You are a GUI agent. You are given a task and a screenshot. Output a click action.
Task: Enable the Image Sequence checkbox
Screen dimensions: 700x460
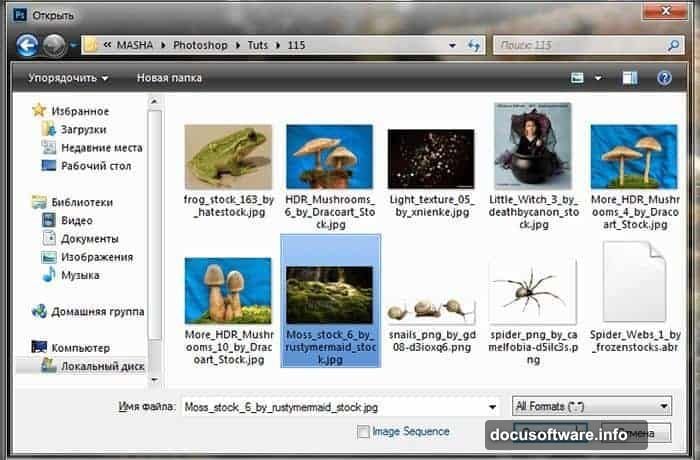click(363, 432)
